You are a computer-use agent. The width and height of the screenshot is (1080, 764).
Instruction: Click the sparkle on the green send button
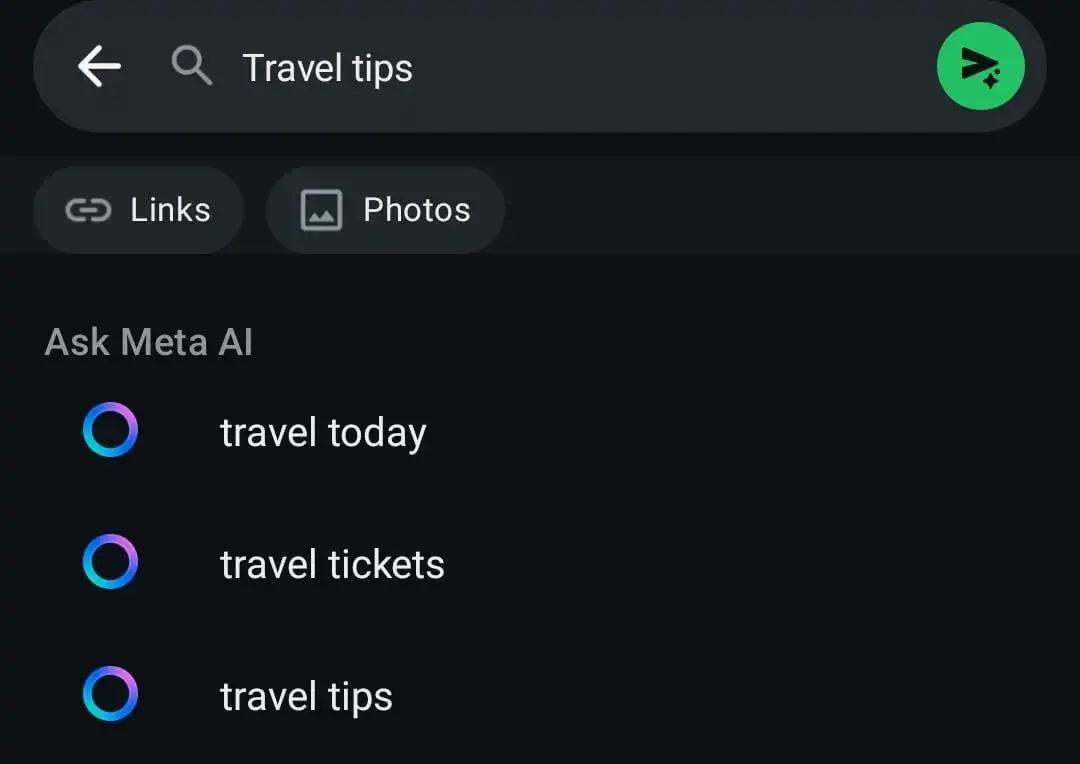click(990, 82)
